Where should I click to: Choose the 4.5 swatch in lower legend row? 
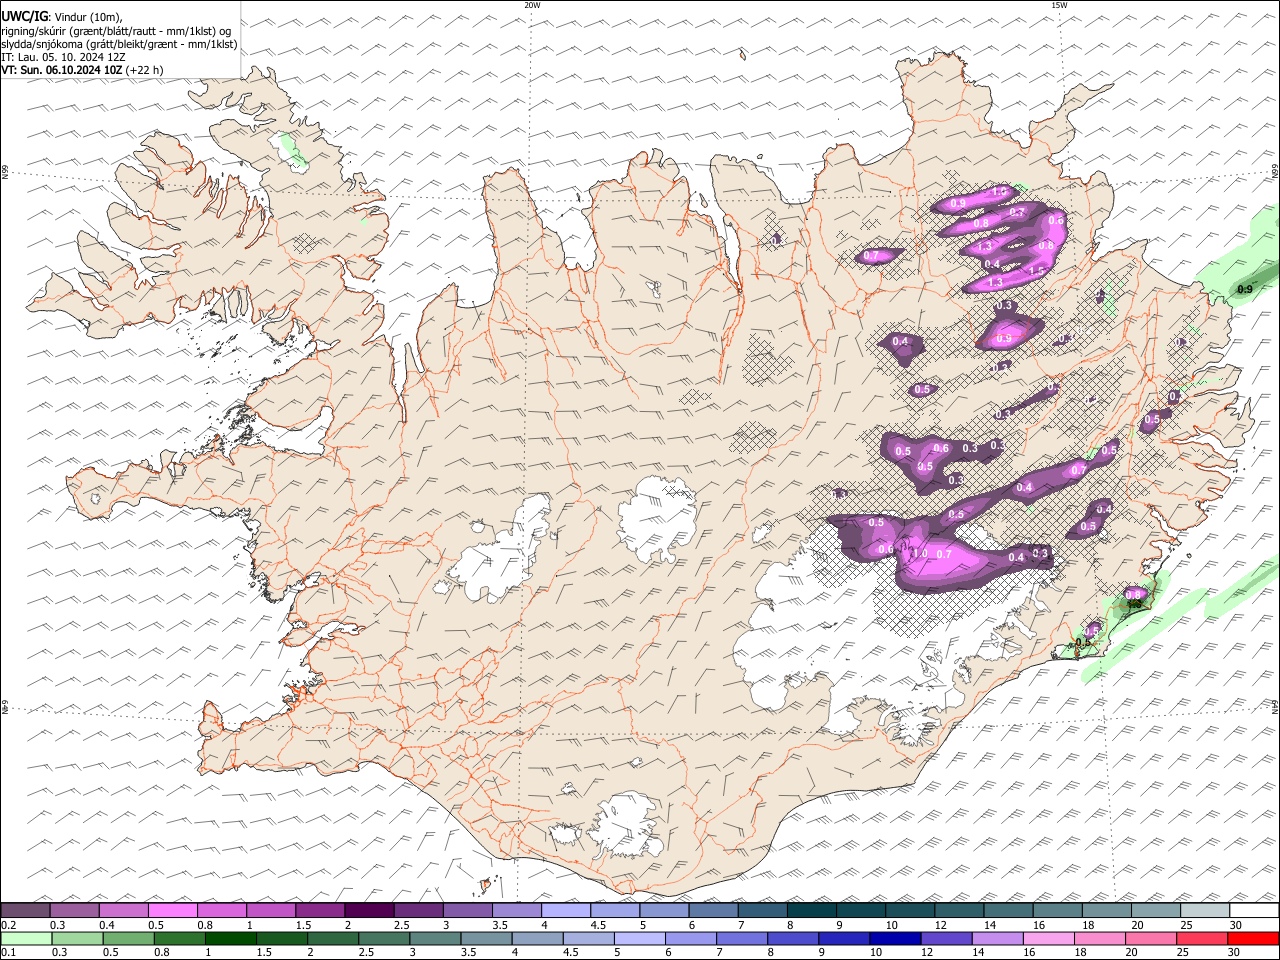point(588,938)
